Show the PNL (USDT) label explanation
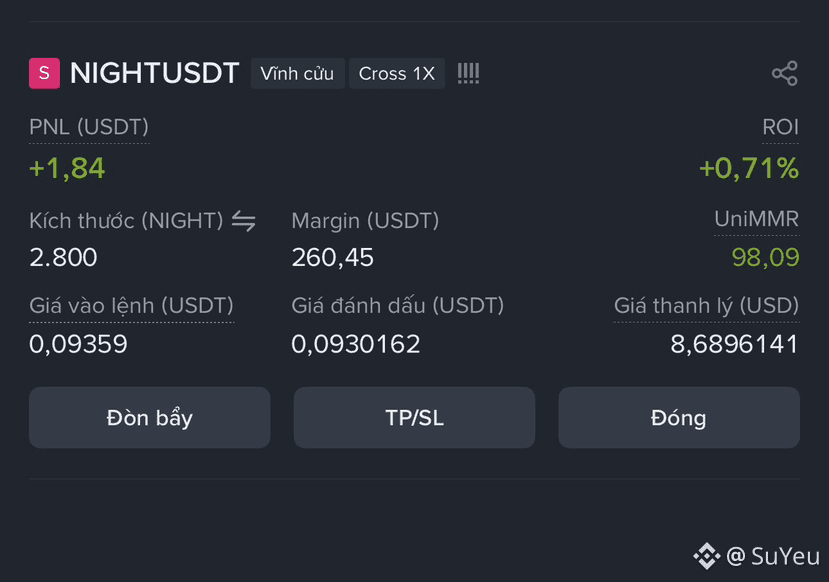The image size is (829, 582). [x=89, y=127]
